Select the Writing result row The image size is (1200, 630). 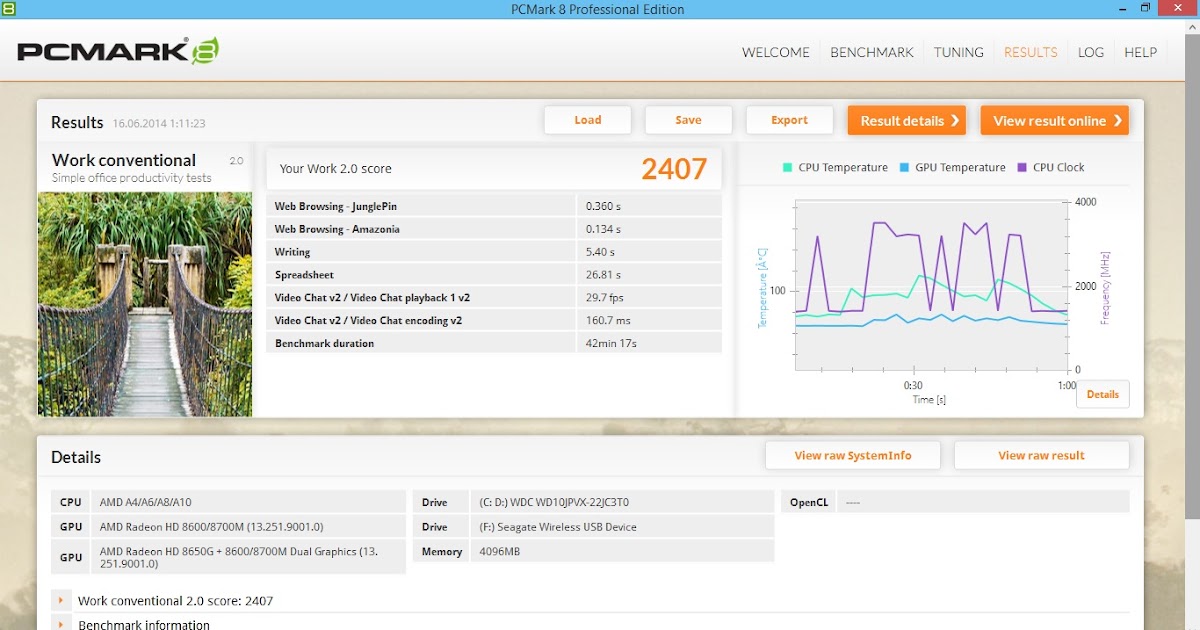coord(494,252)
